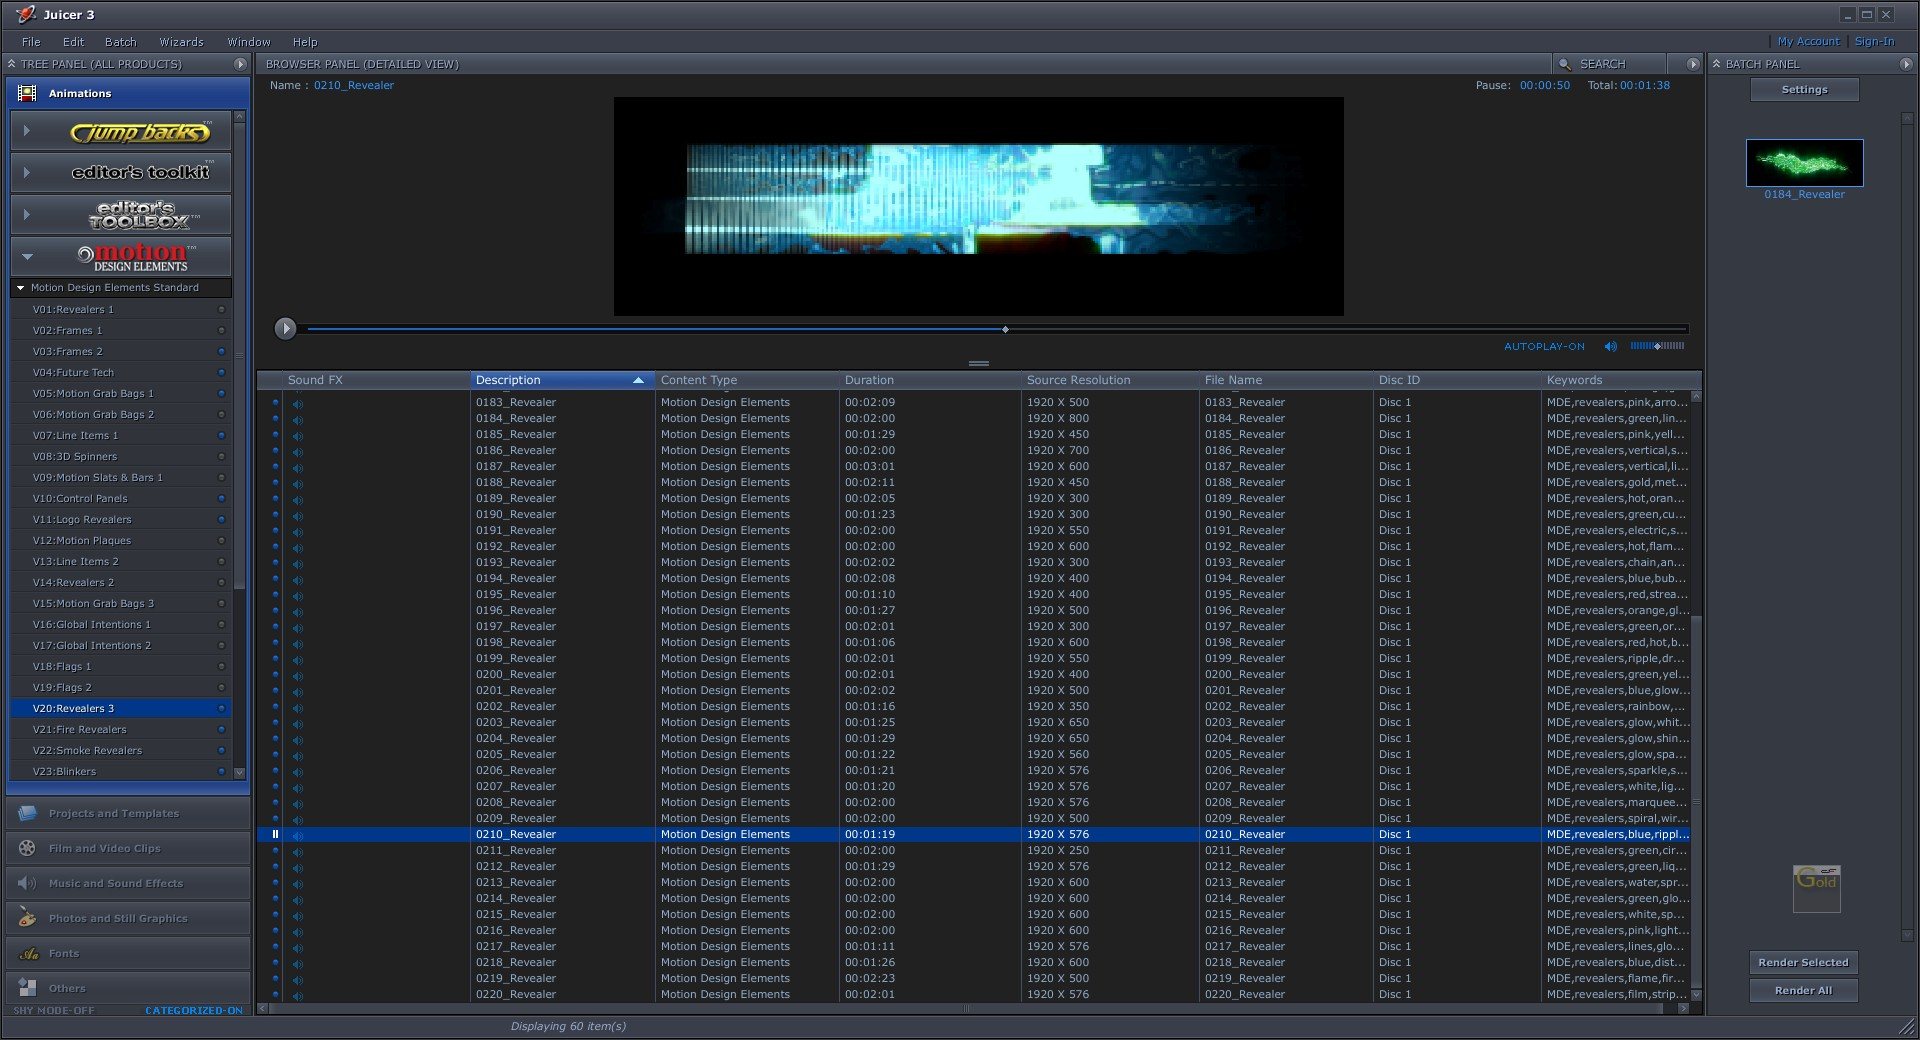Adjust the volume slider next to speaker
The image size is (1920, 1040).
coord(1657,346)
